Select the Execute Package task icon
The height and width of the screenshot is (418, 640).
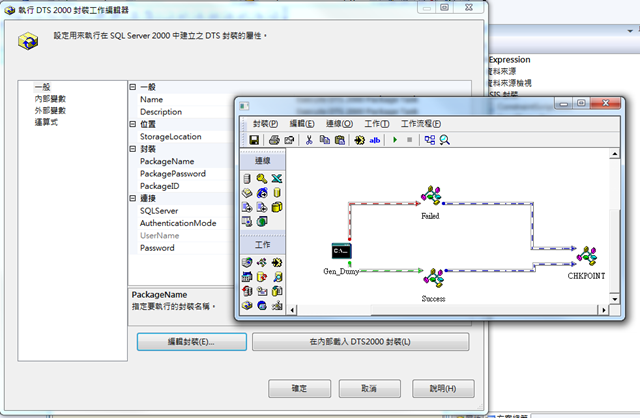(x=247, y=305)
